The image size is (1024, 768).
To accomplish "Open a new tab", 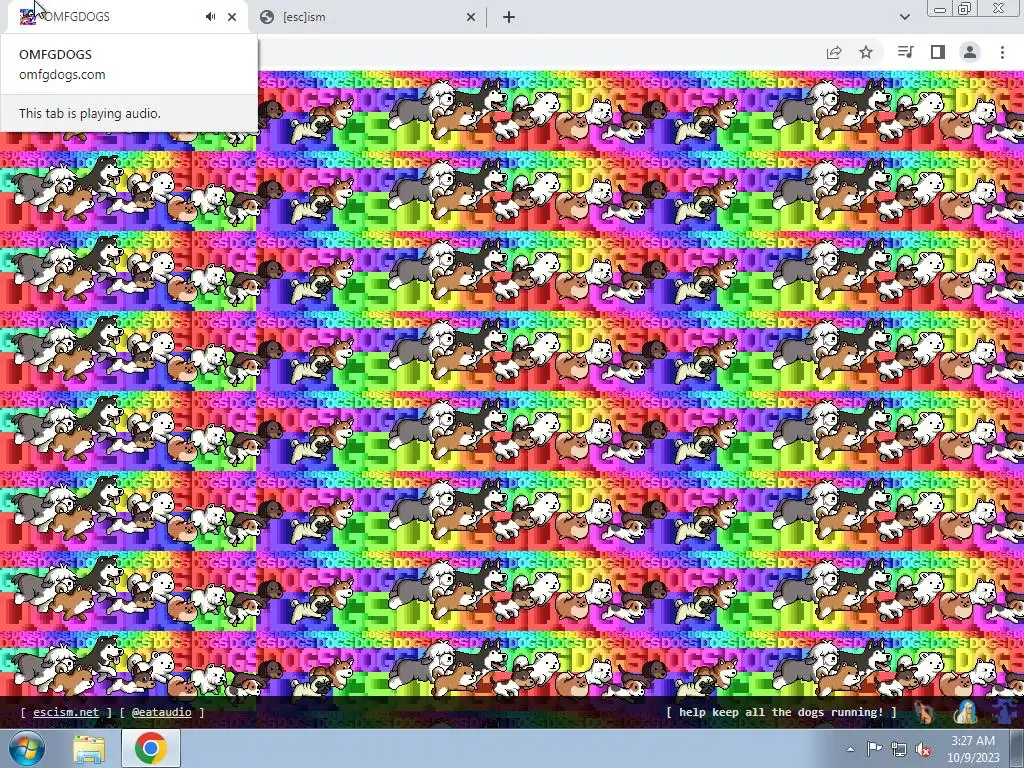I will point(509,17).
